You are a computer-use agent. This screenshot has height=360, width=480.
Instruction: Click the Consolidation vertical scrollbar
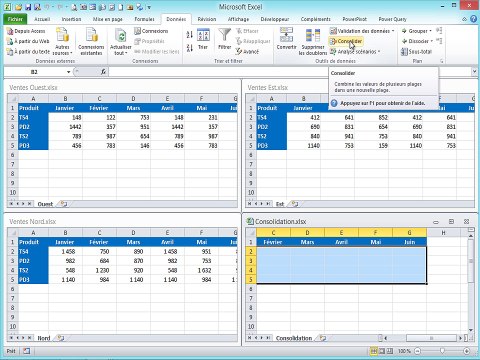471,261
